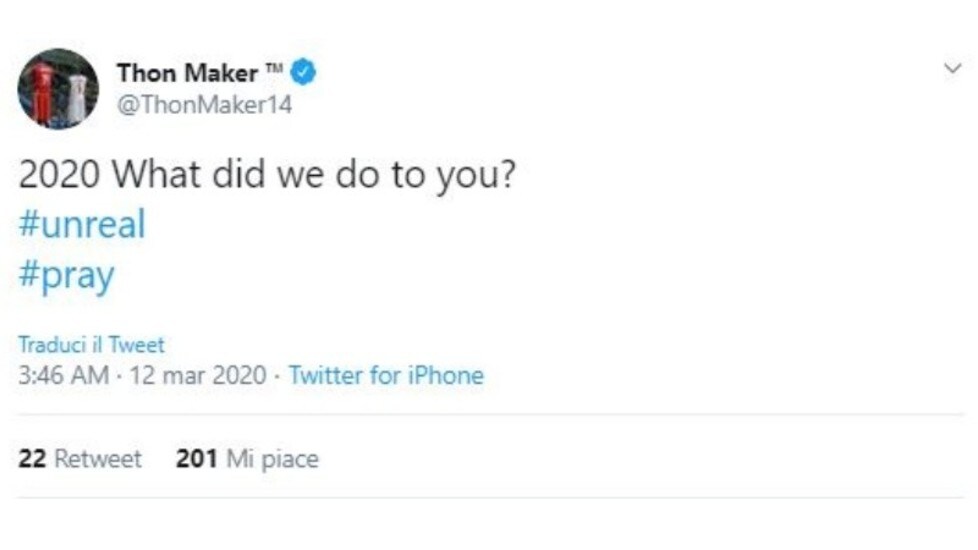Expand the tweet options chevron

(x=952, y=68)
